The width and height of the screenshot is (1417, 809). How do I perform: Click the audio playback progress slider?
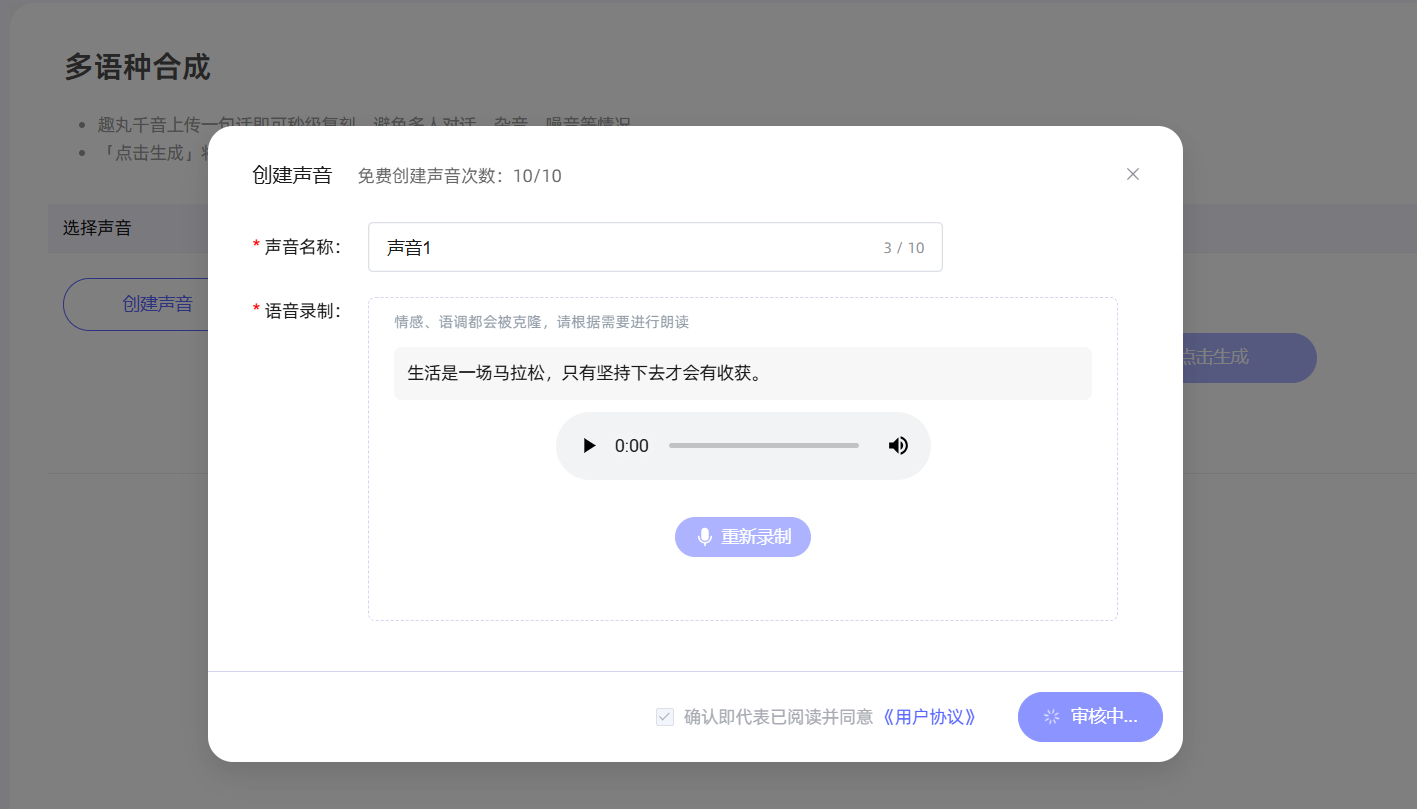[763, 445]
